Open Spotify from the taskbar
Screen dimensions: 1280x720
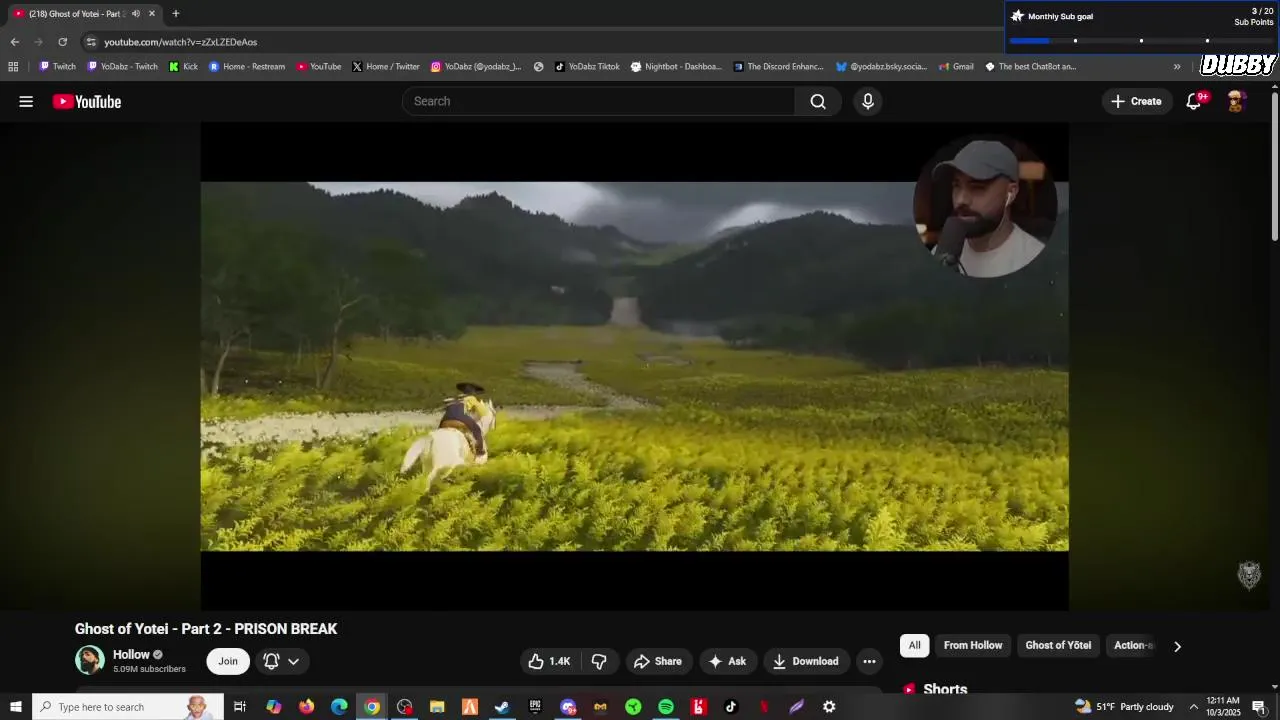click(666, 707)
